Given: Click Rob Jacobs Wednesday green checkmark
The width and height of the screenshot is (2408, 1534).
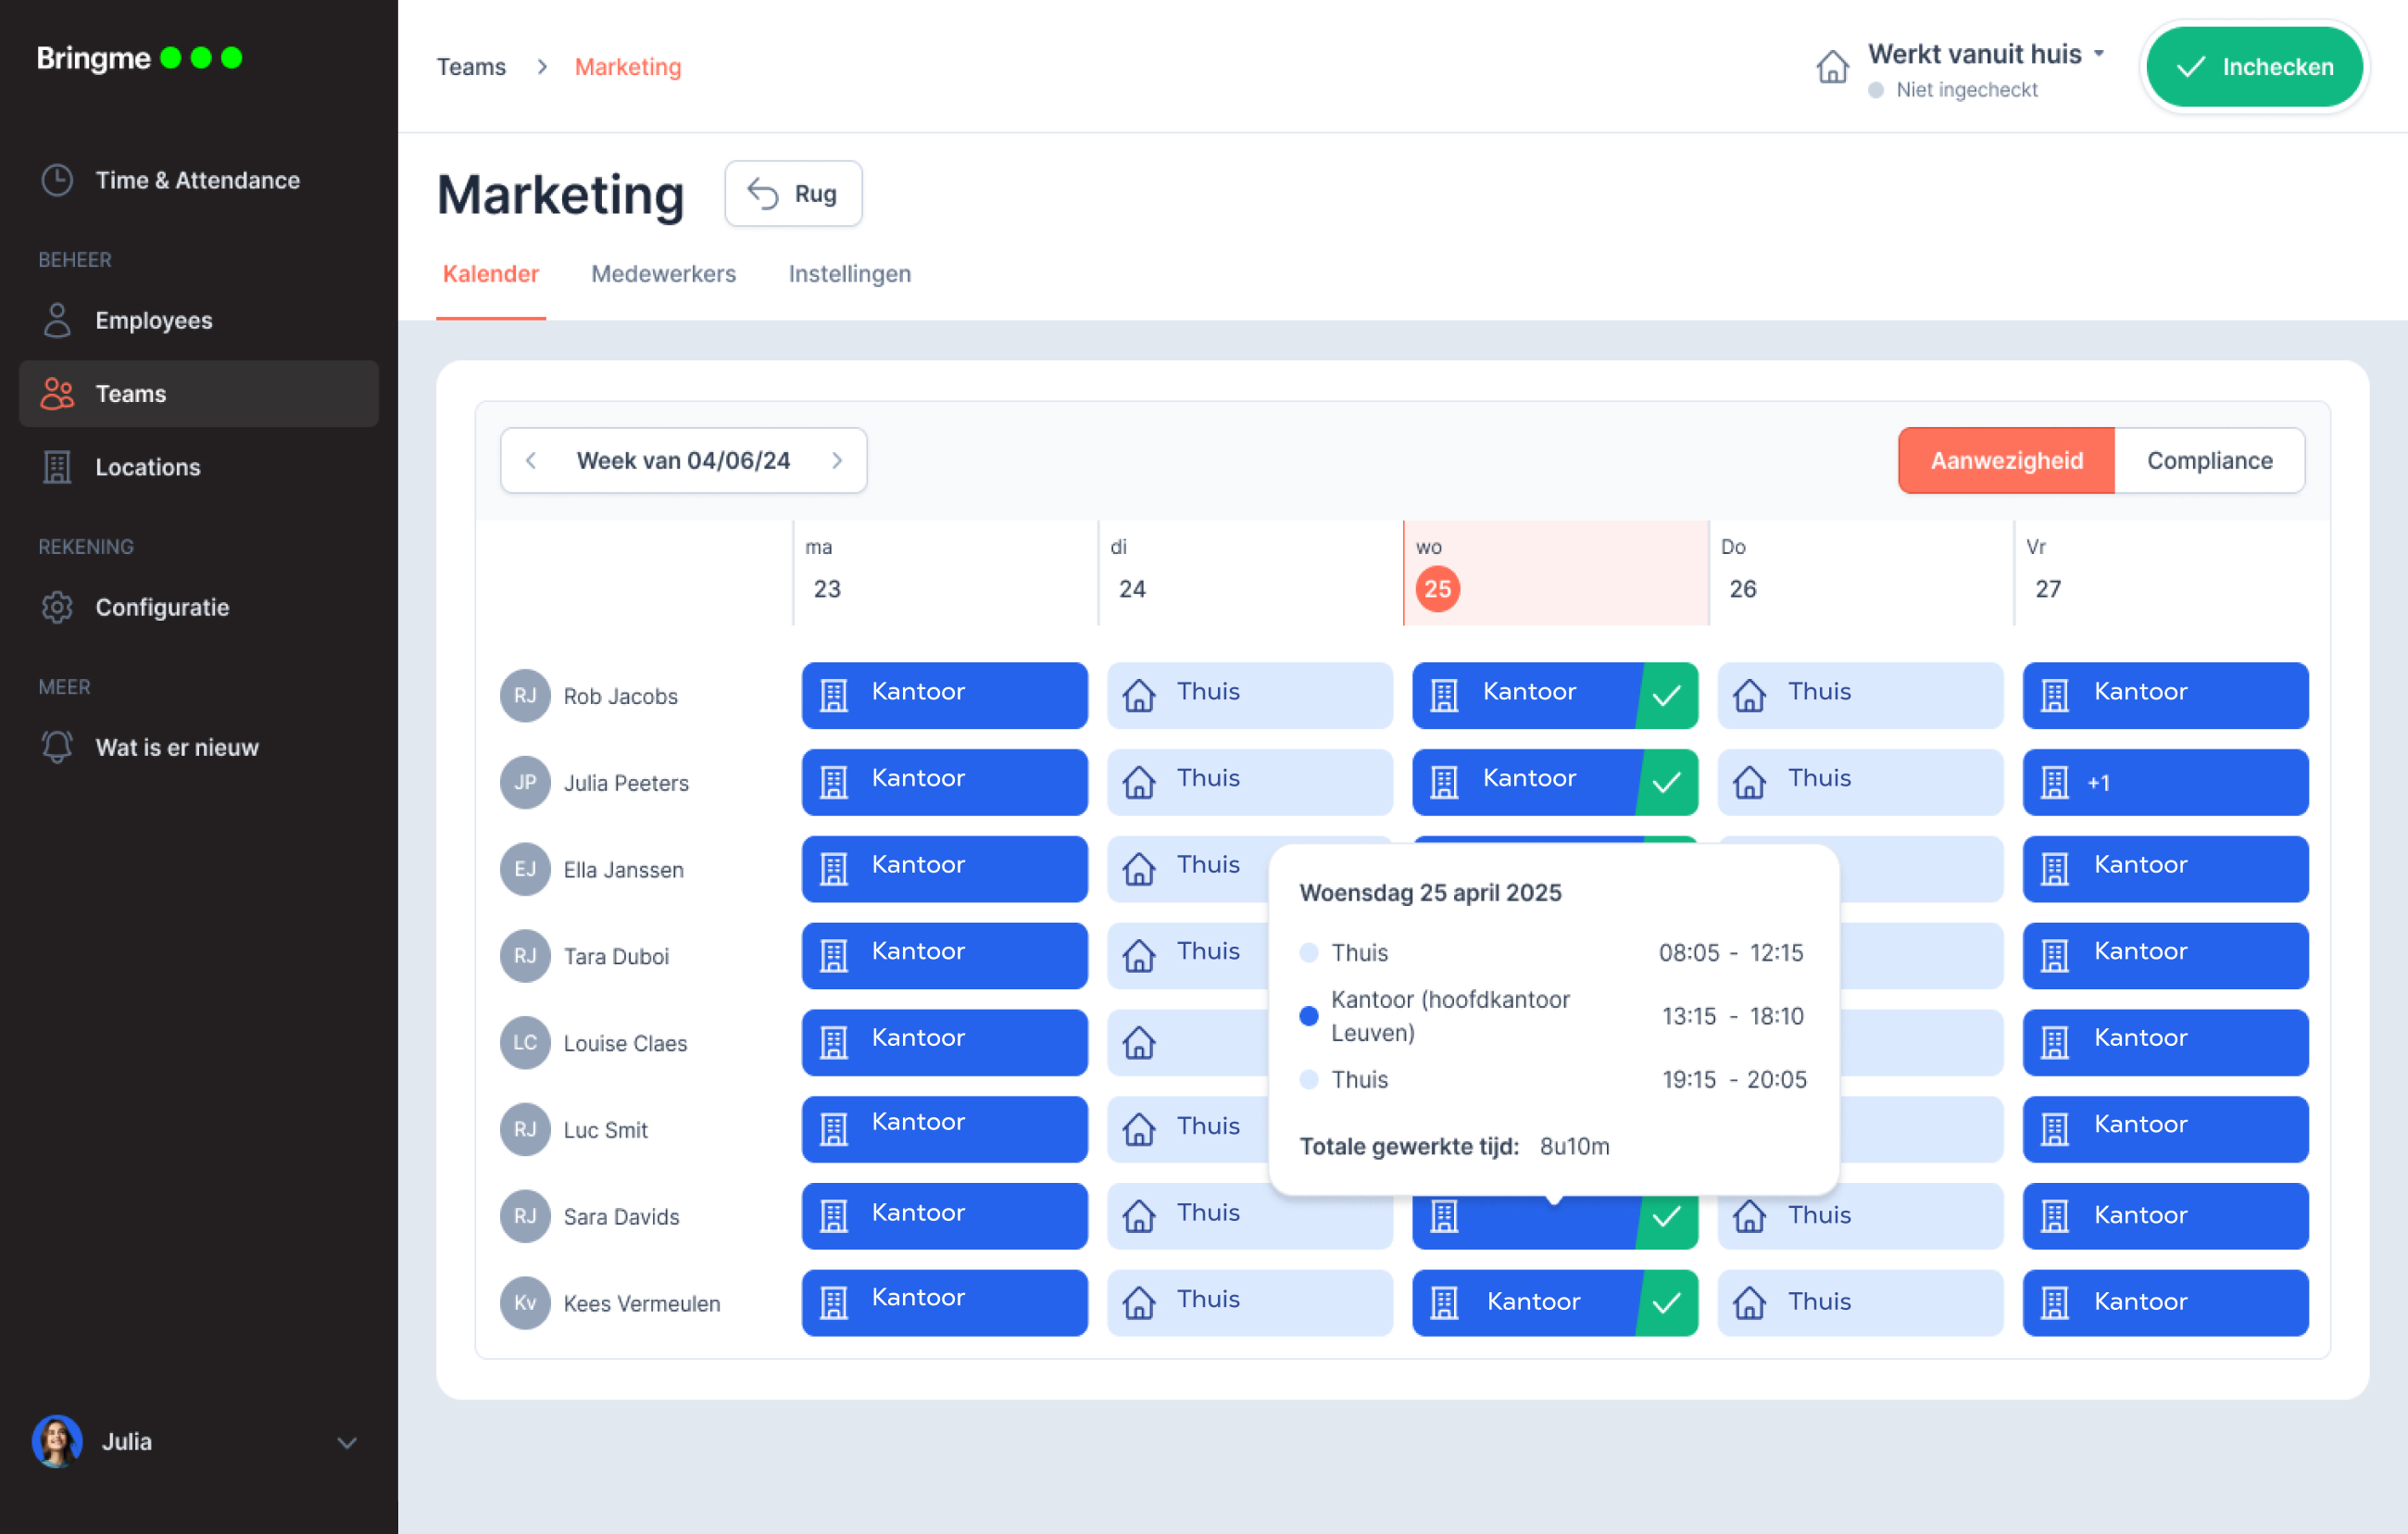Looking at the screenshot, I should point(1667,695).
